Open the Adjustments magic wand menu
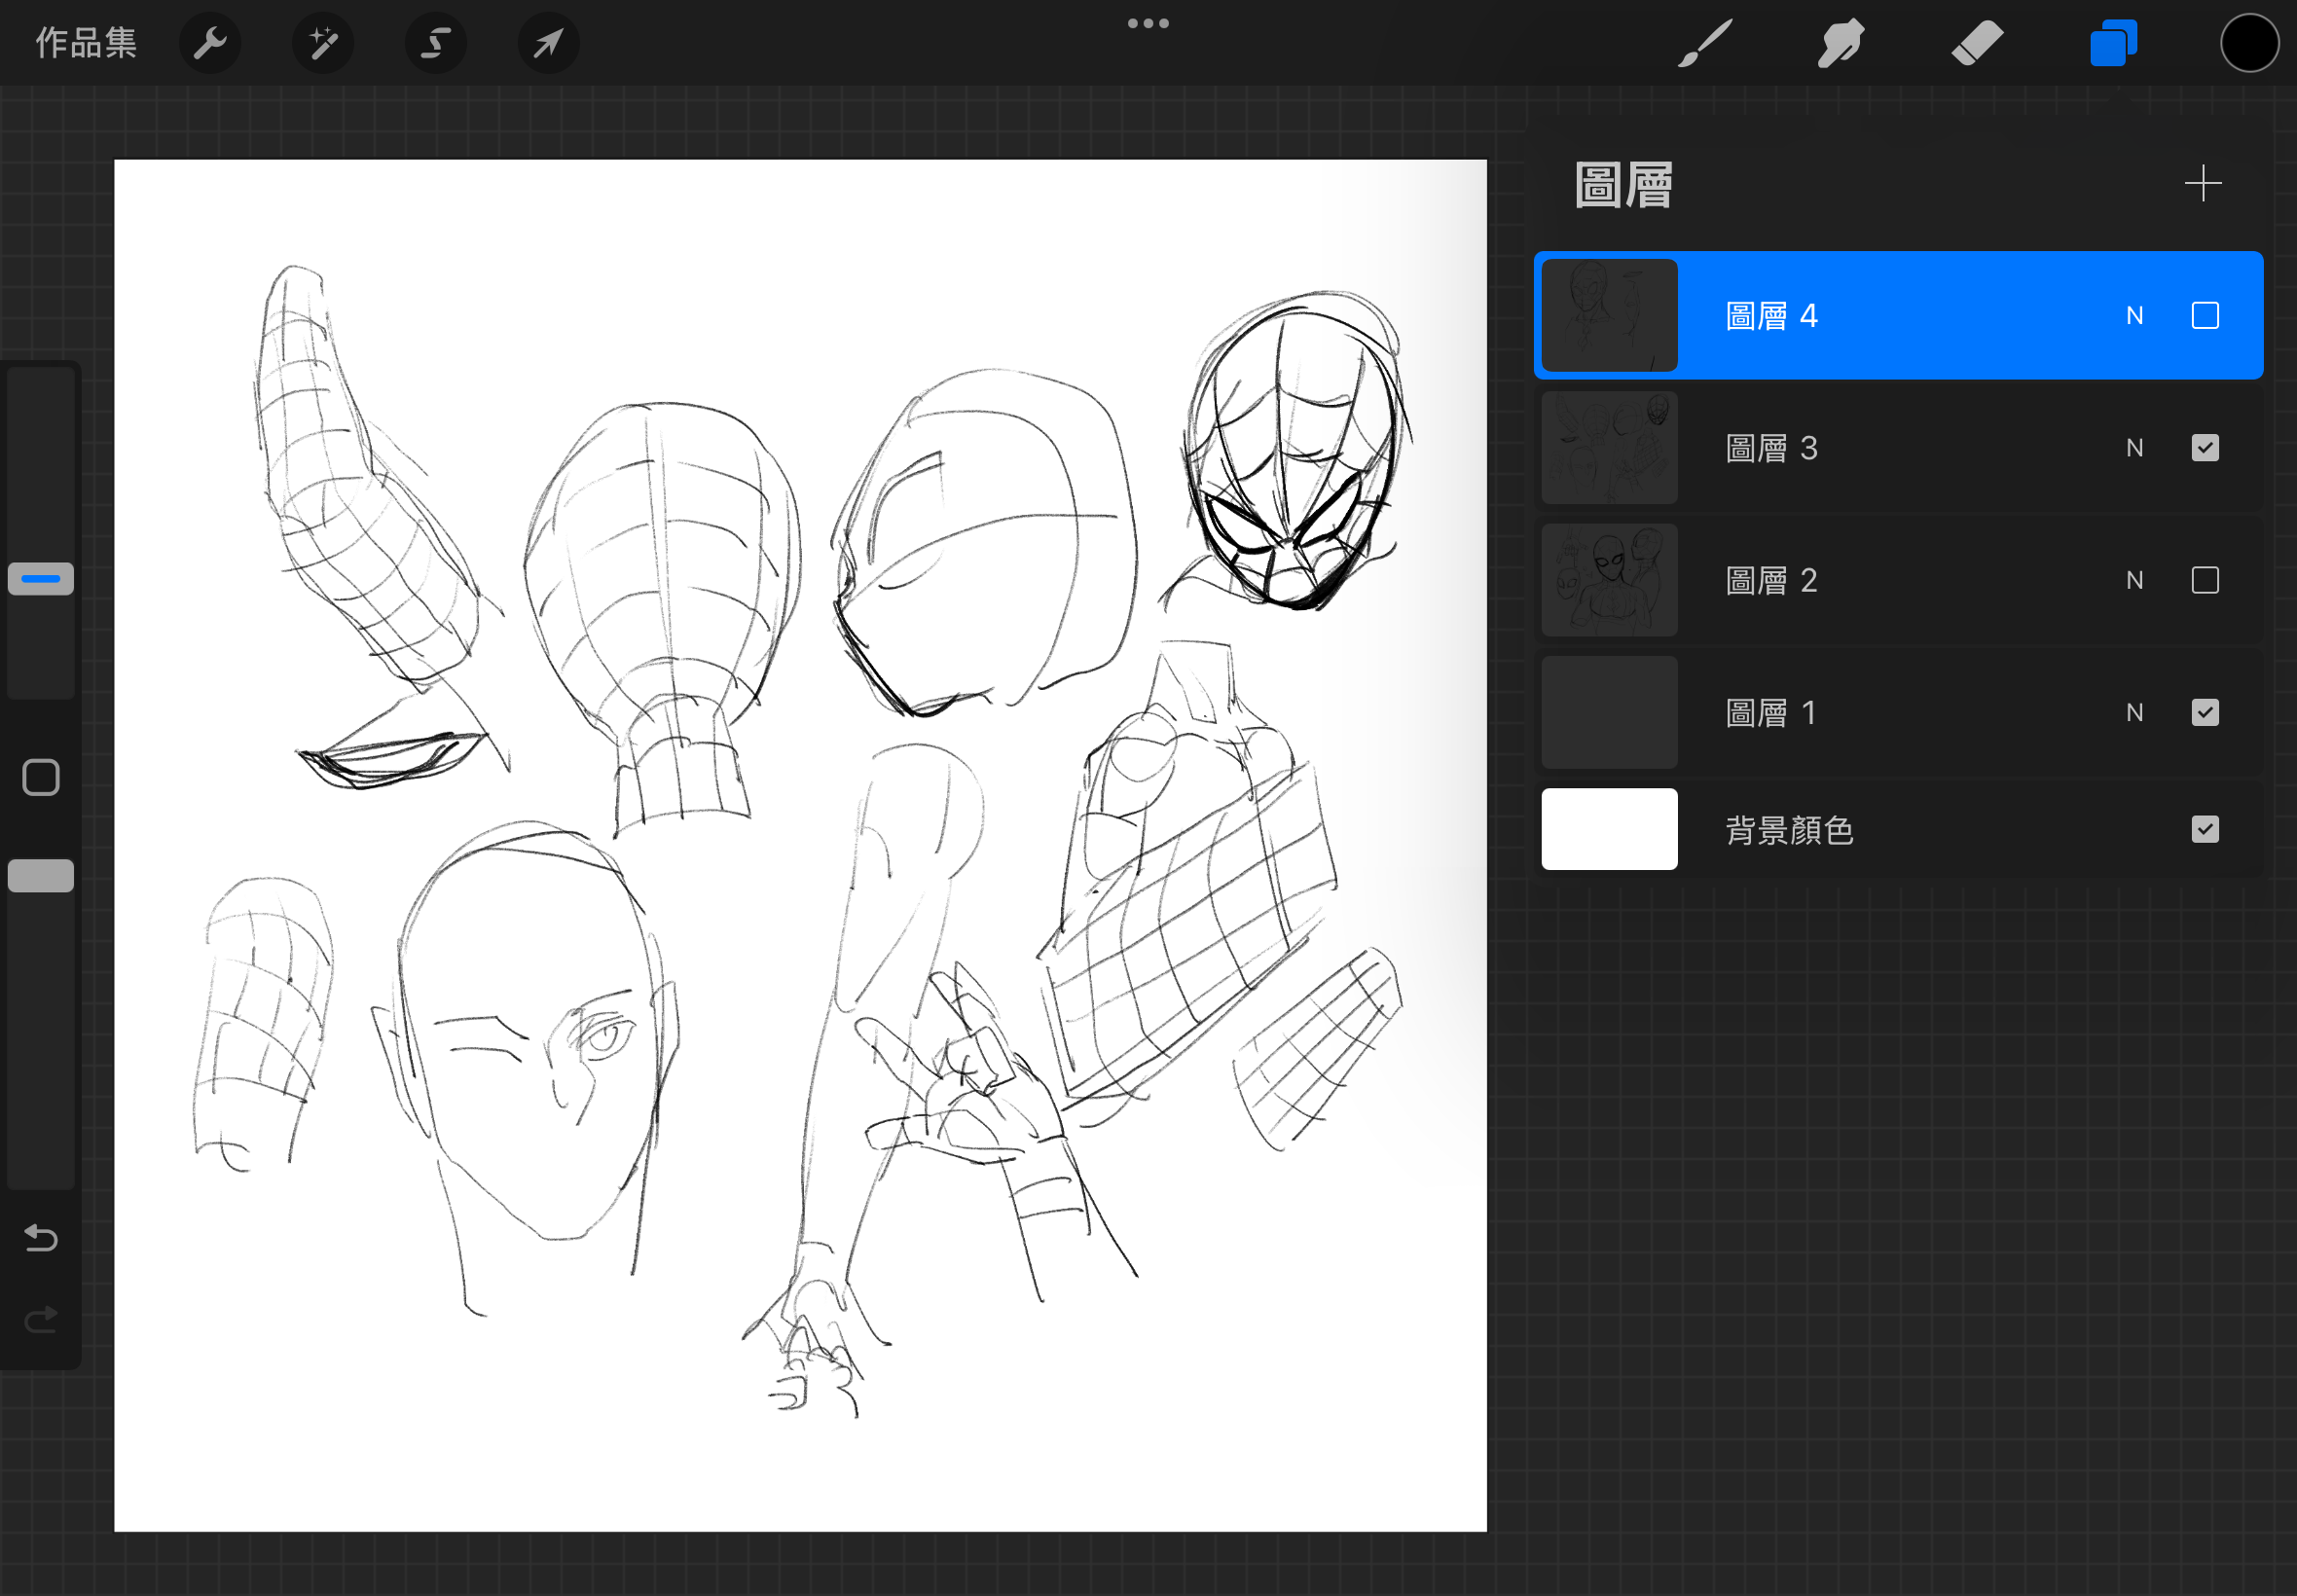 [323, 43]
